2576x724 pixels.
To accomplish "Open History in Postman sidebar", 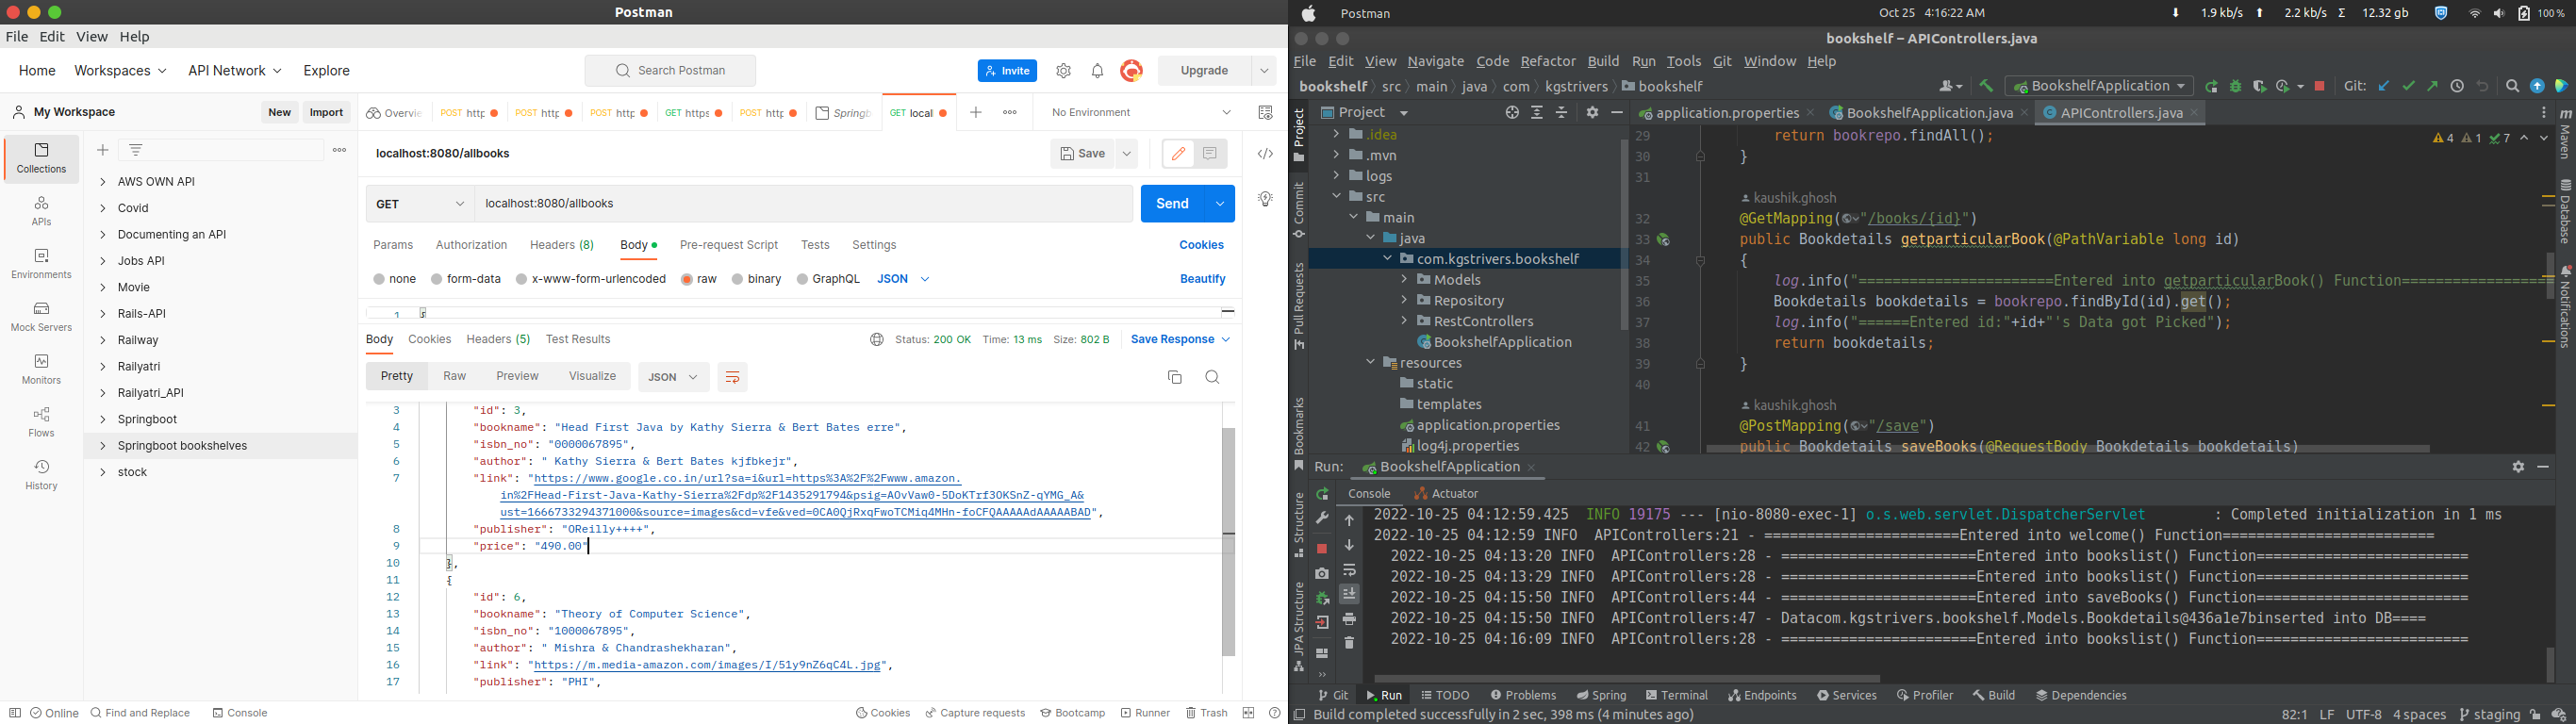I will tap(41, 476).
